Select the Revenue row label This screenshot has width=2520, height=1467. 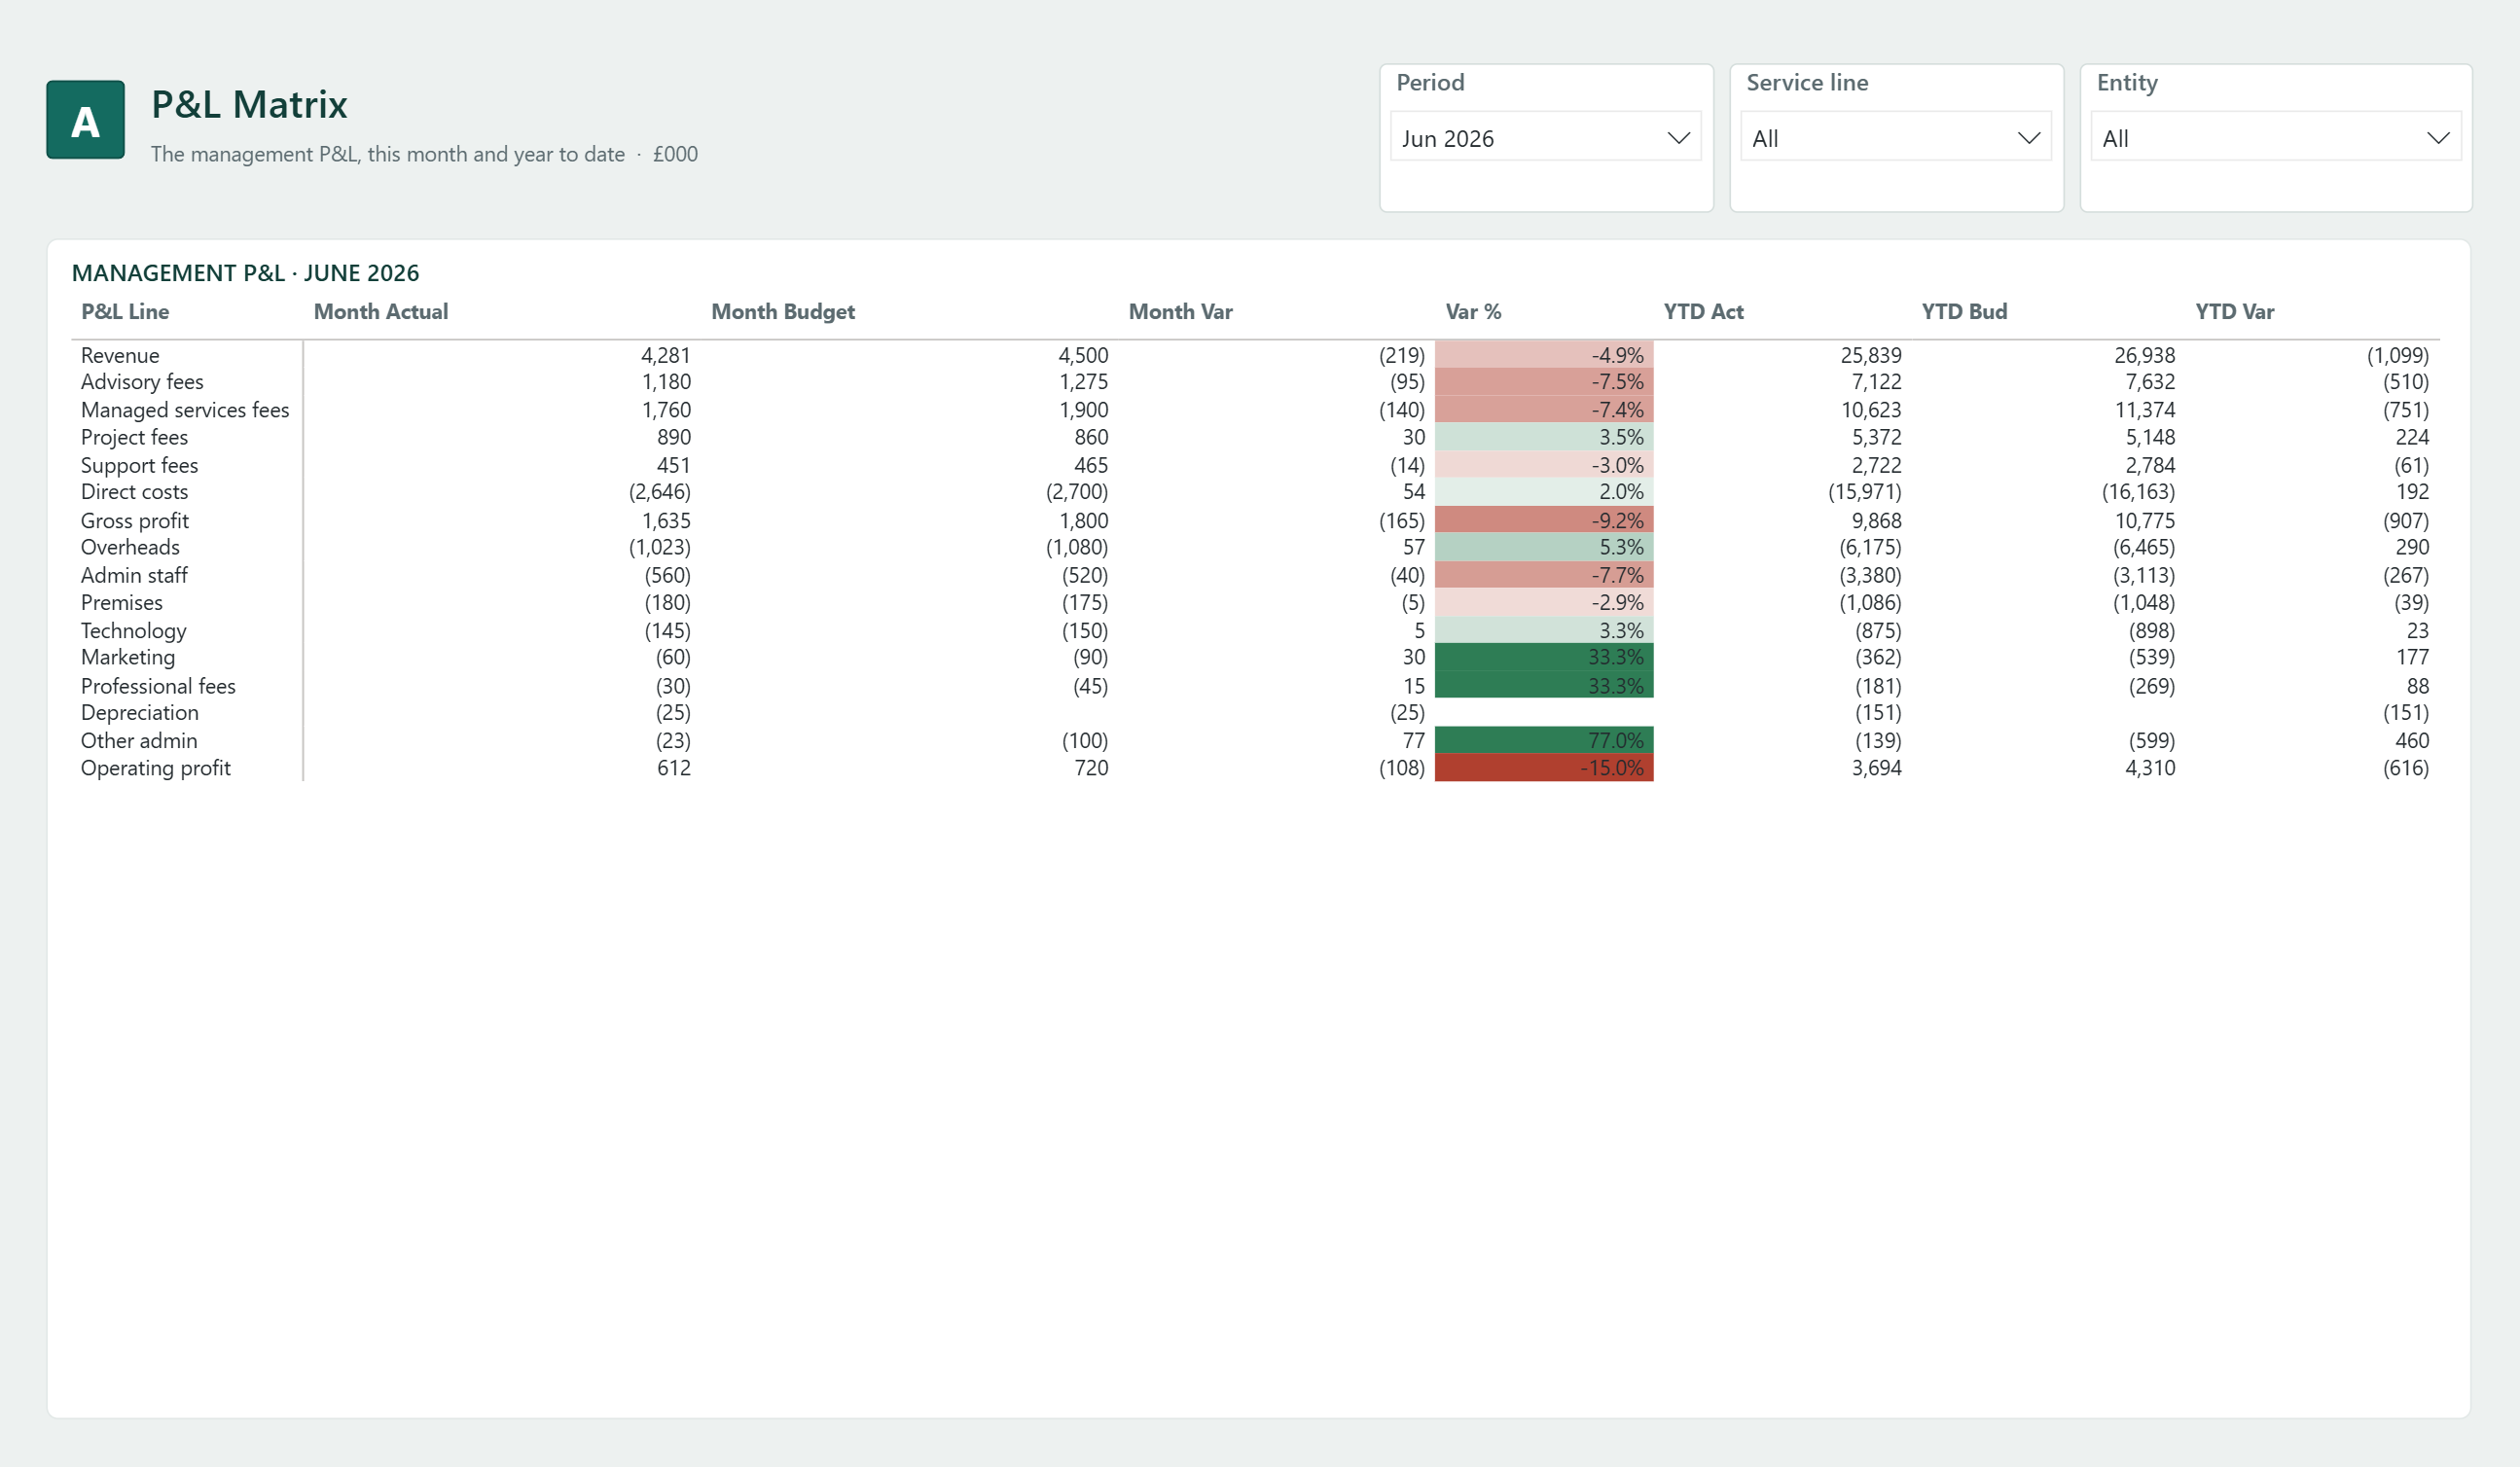[120, 355]
